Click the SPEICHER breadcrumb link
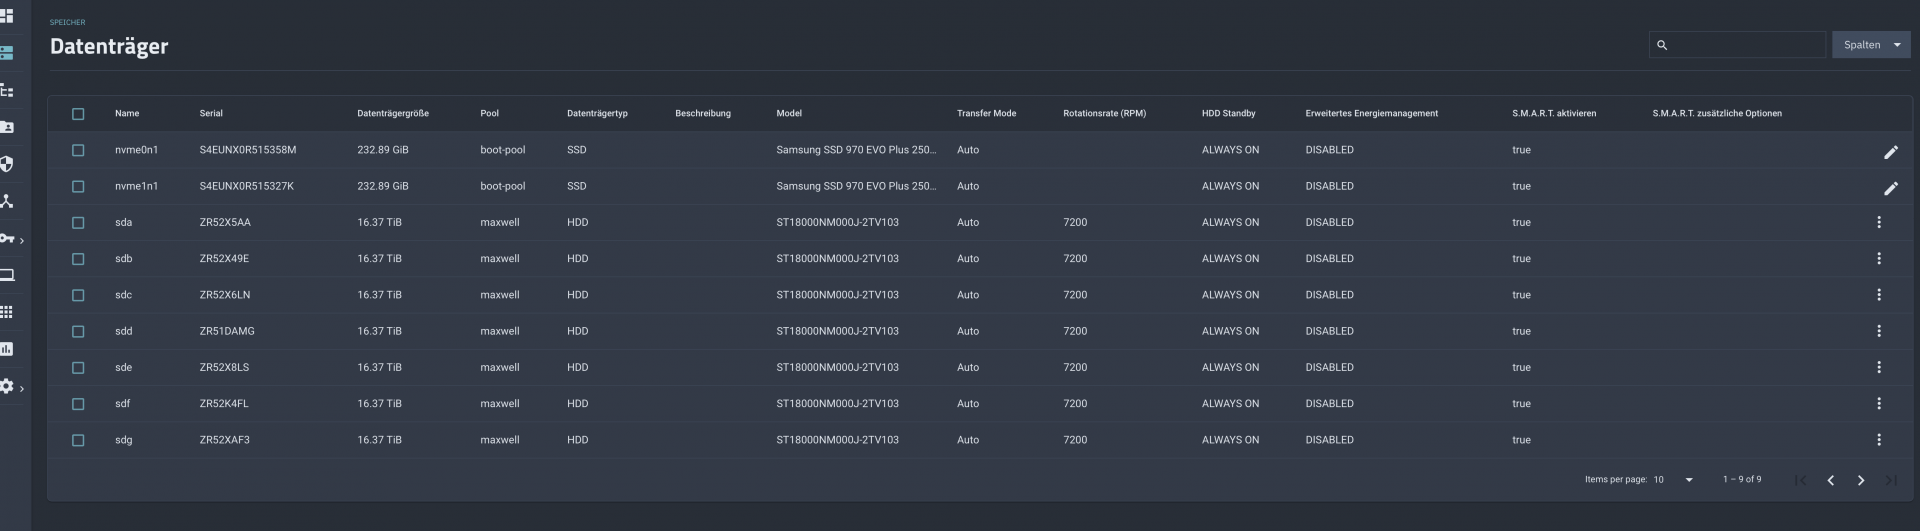The width and height of the screenshot is (1920, 531). 67,22
